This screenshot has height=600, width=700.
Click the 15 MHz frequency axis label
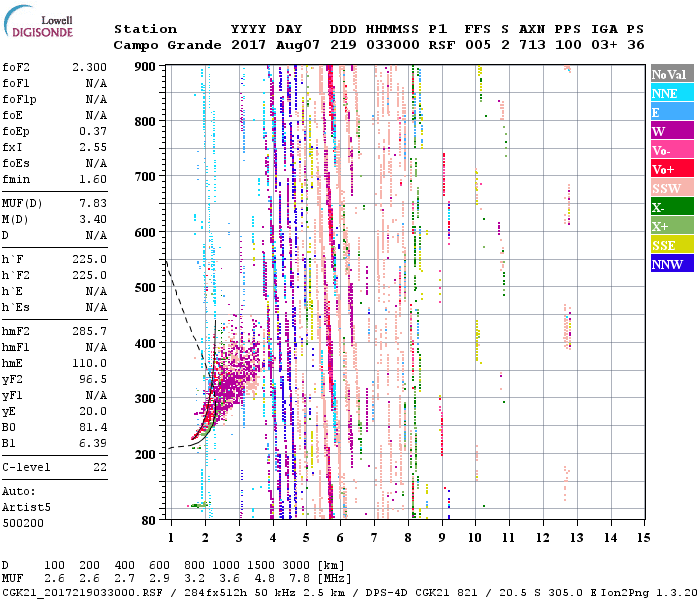(x=644, y=538)
